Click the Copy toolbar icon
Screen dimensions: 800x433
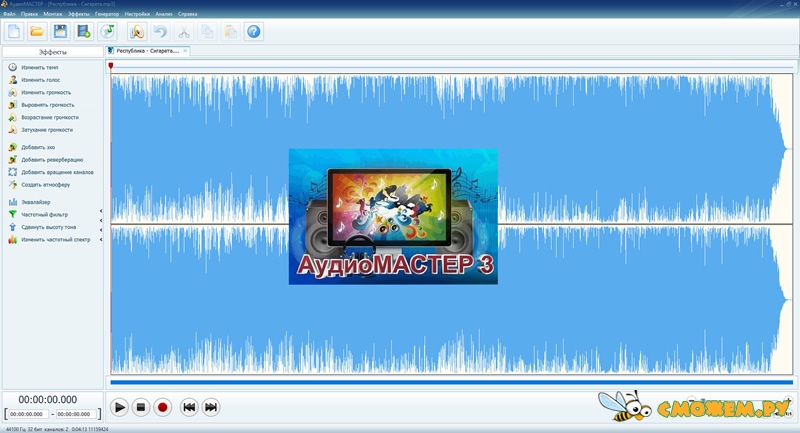(x=207, y=32)
